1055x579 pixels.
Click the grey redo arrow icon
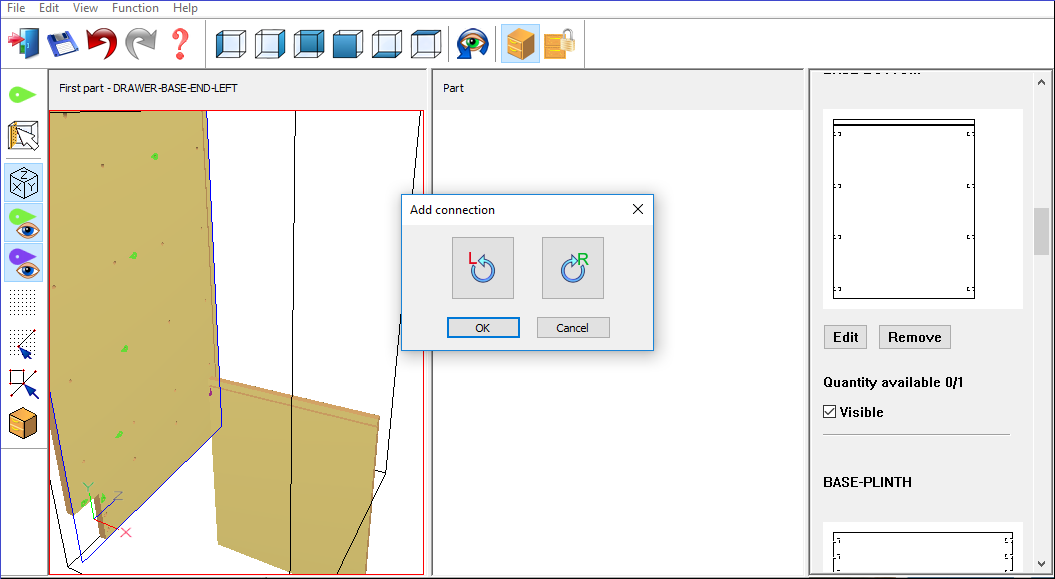(141, 44)
